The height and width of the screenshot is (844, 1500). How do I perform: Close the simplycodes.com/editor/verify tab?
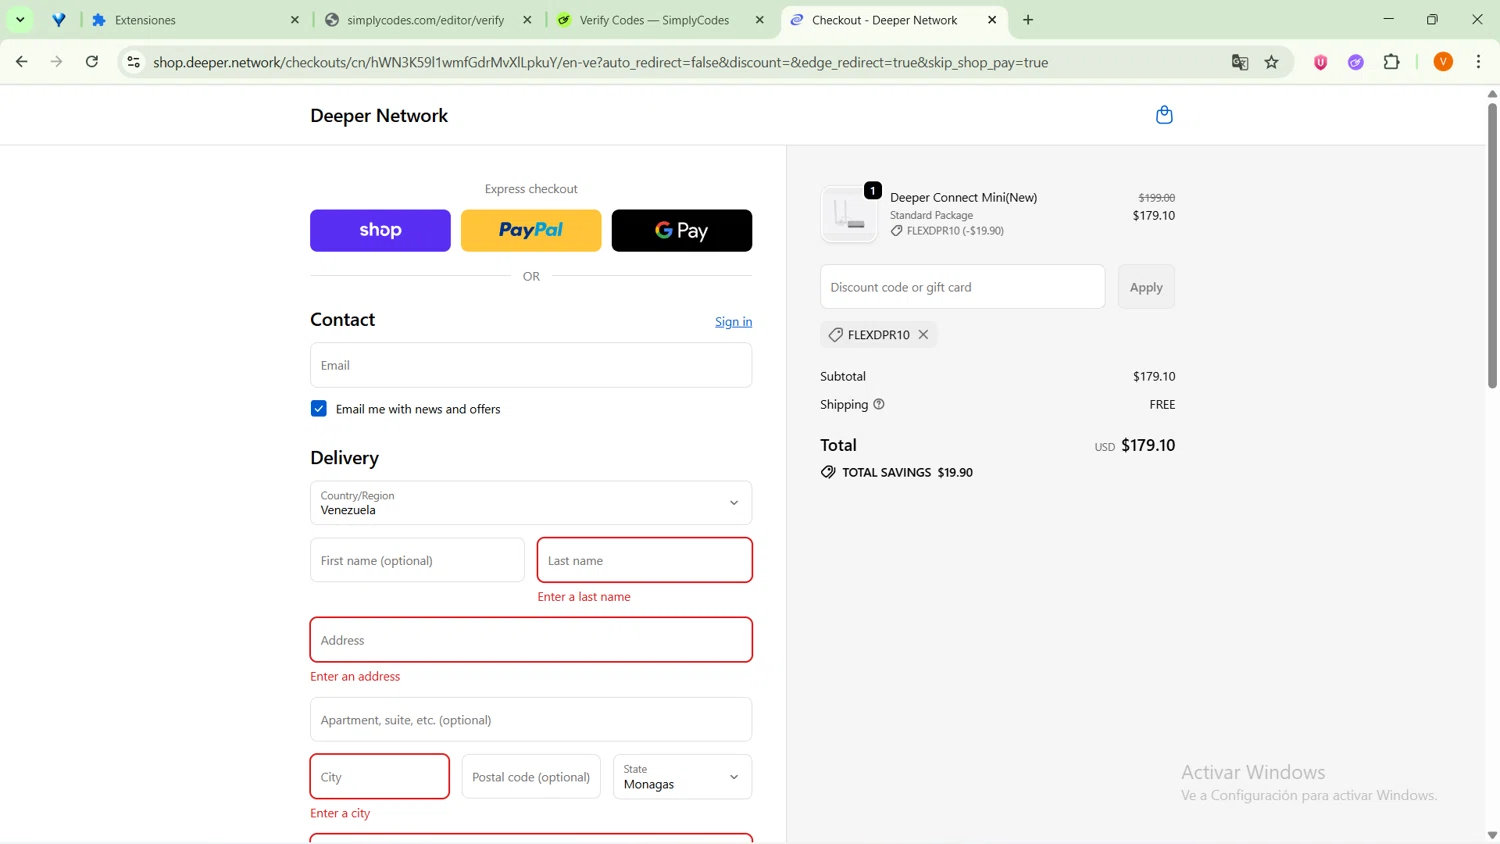(x=528, y=20)
